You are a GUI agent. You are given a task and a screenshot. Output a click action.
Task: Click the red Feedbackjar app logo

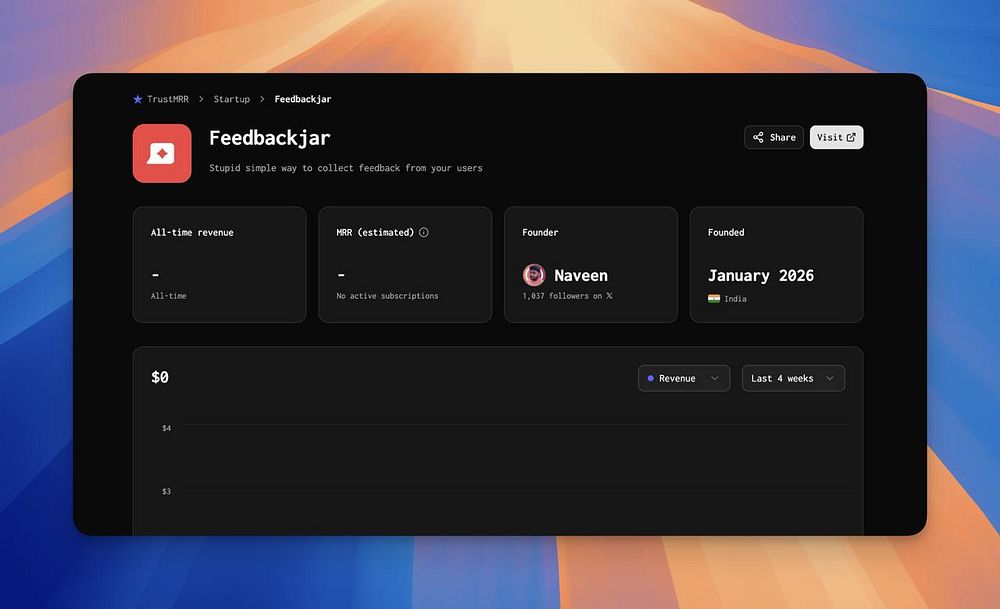(x=162, y=153)
